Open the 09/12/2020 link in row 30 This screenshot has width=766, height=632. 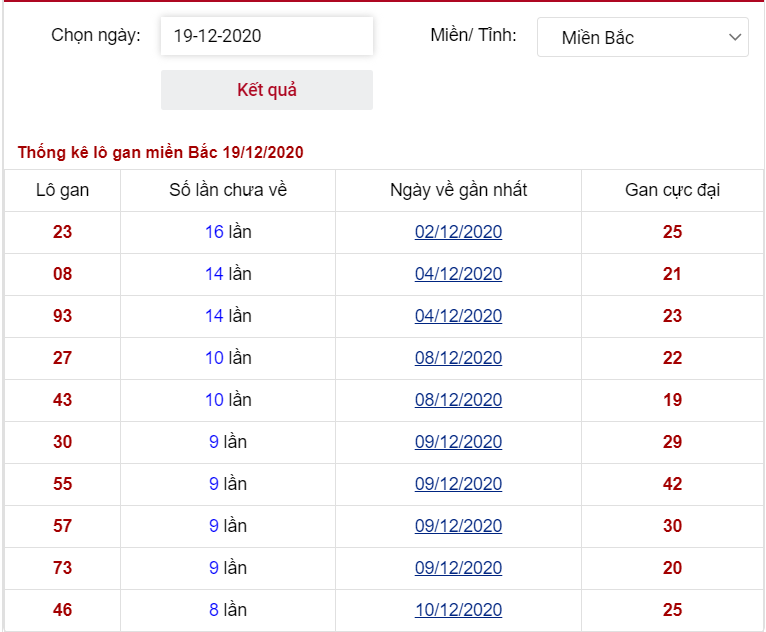tap(458, 442)
